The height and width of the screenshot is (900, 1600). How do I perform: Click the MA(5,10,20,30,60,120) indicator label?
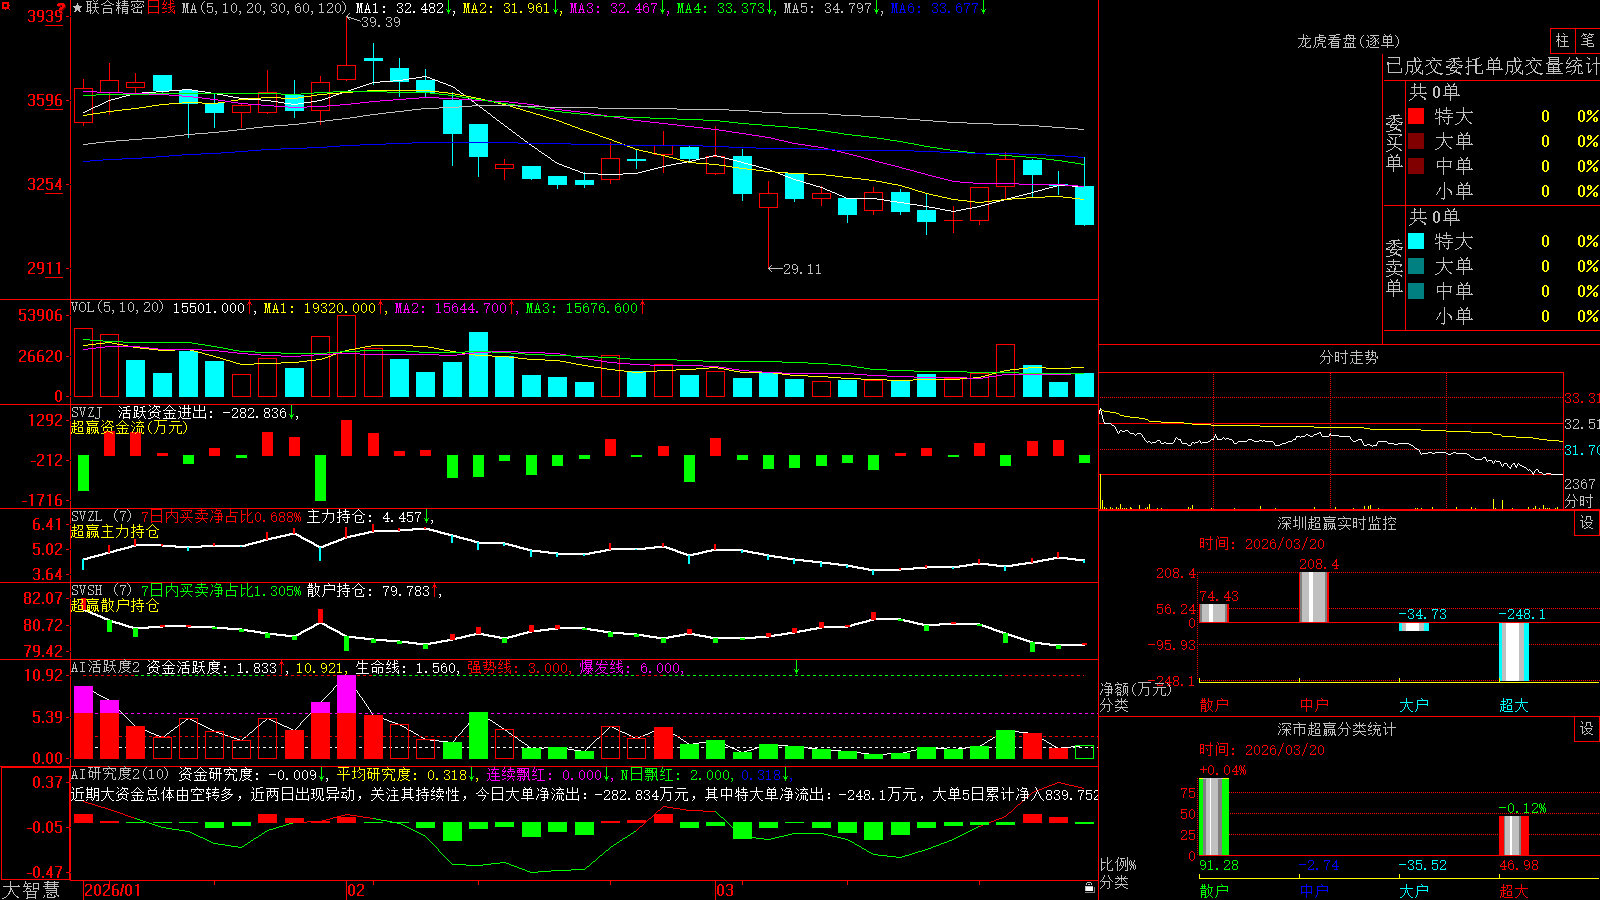264,8
